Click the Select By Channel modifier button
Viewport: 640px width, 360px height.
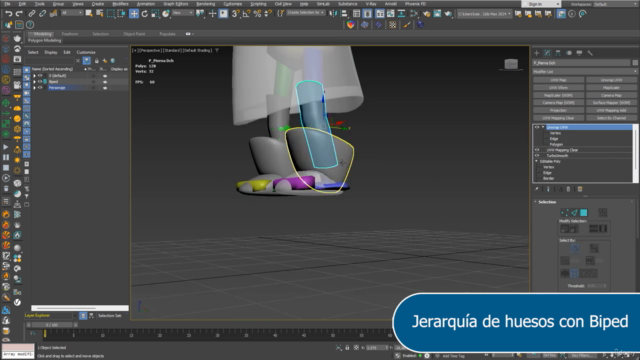[611, 118]
